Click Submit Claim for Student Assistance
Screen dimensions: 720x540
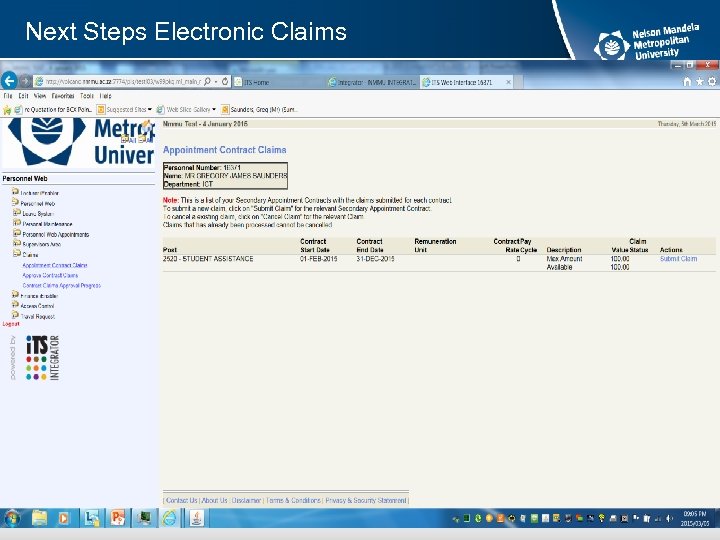tap(678, 259)
